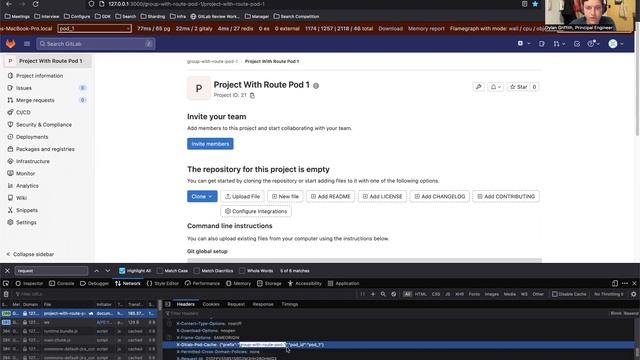
Task: Check the Disable Cache box
Action: tap(555, 294)
